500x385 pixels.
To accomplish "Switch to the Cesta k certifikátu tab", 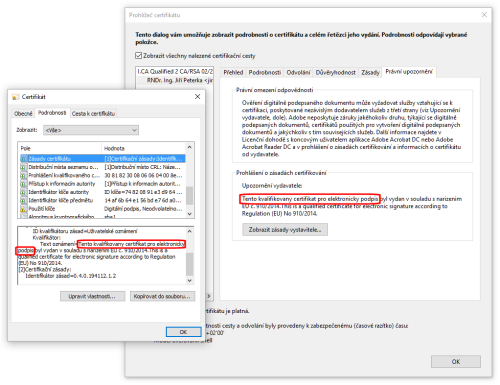I will point(93,114).
